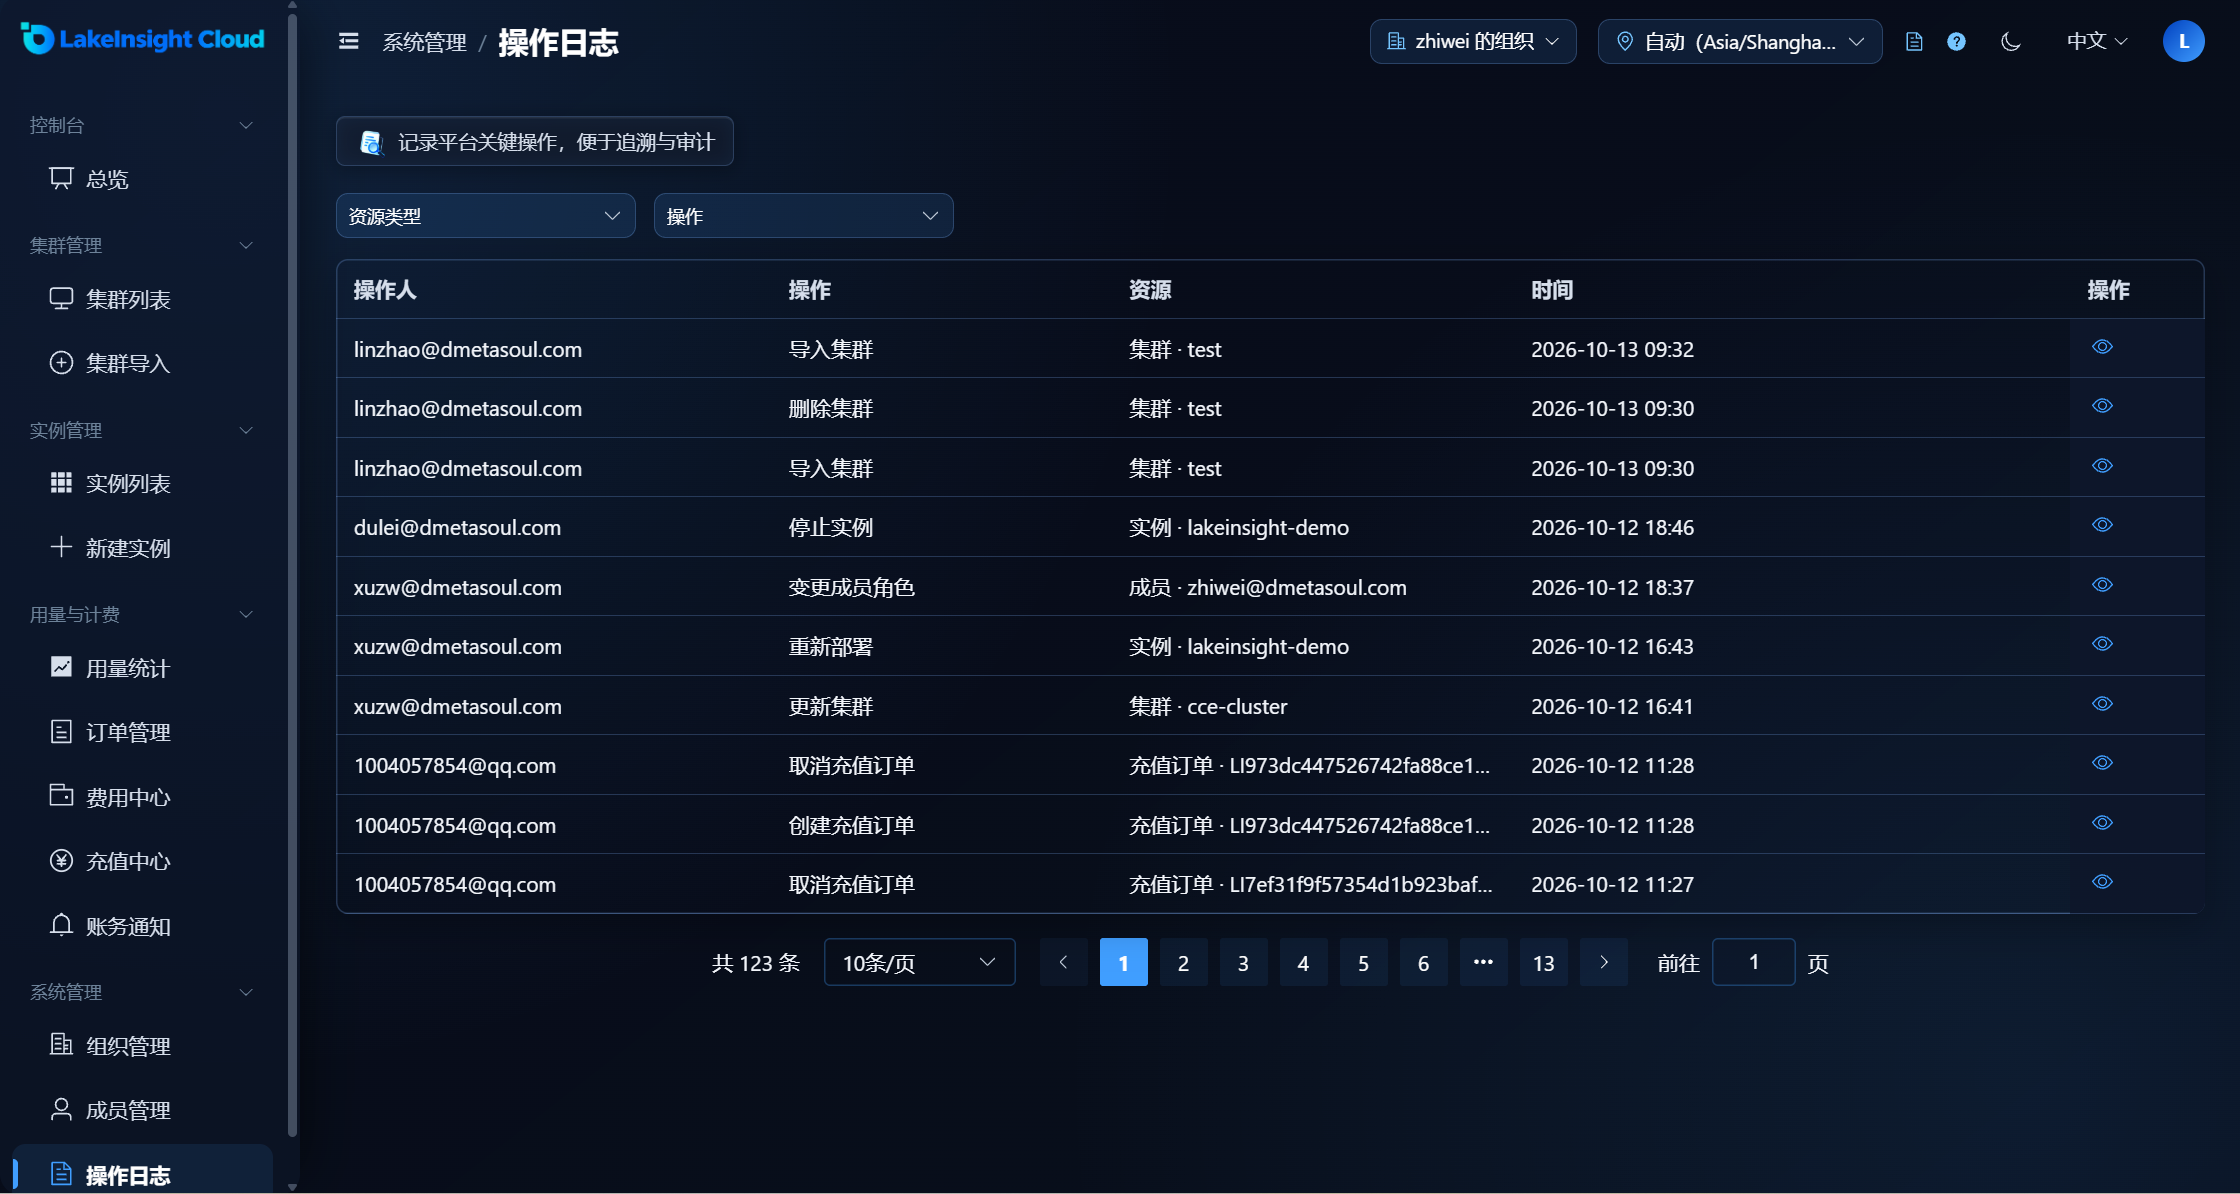Screen dimensions: 2240x1194
Task: View details of 创建充值订单 log entry
Action: (2102, 823)
